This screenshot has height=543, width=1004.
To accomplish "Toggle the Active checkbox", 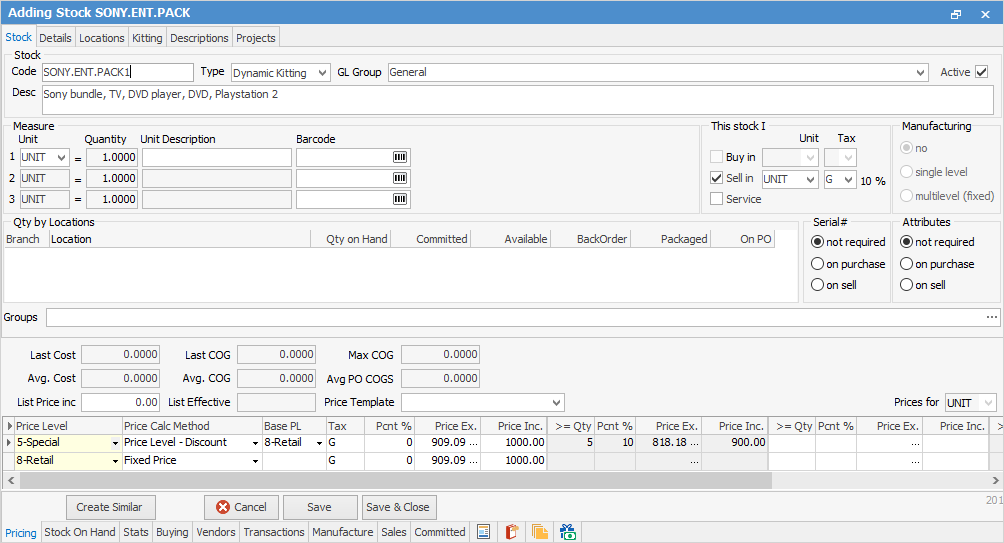I will (x=981, y=72).
